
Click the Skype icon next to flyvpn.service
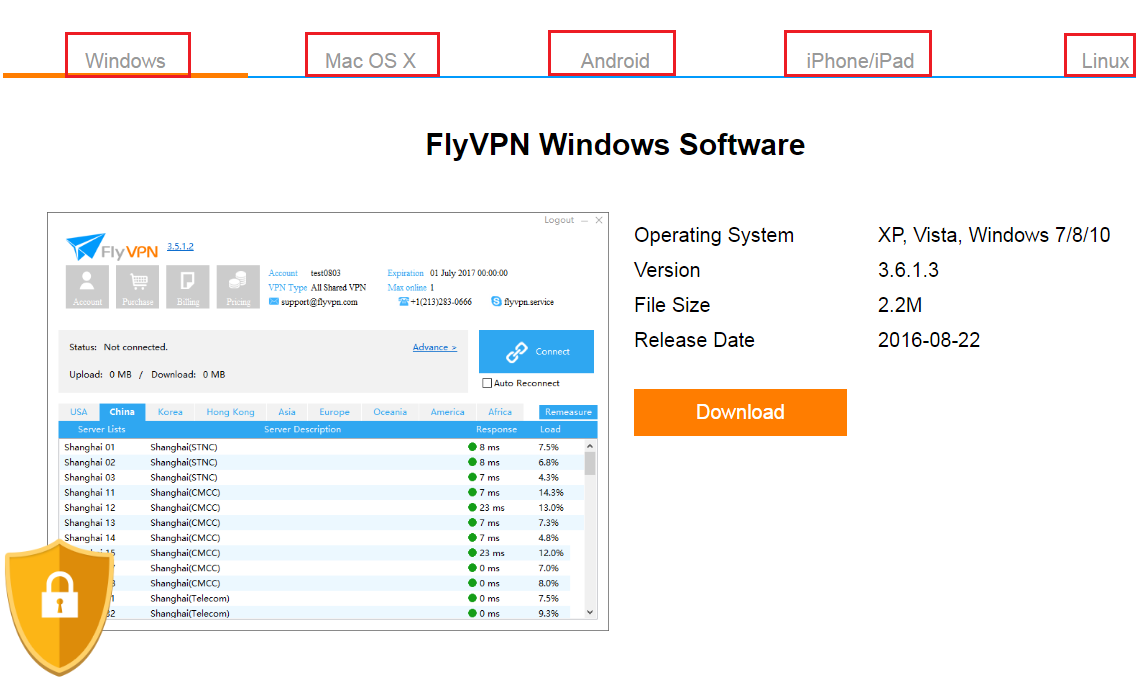click(496, 302)
